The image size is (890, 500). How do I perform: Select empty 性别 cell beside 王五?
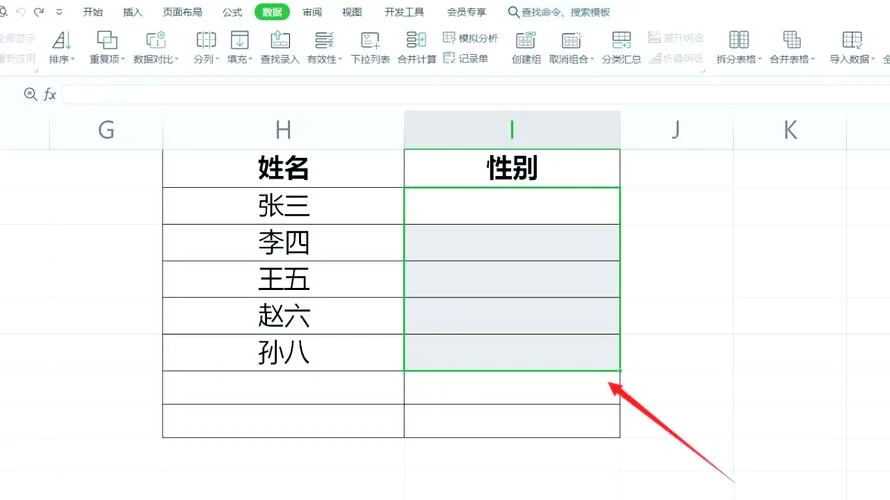pos(512,279)
